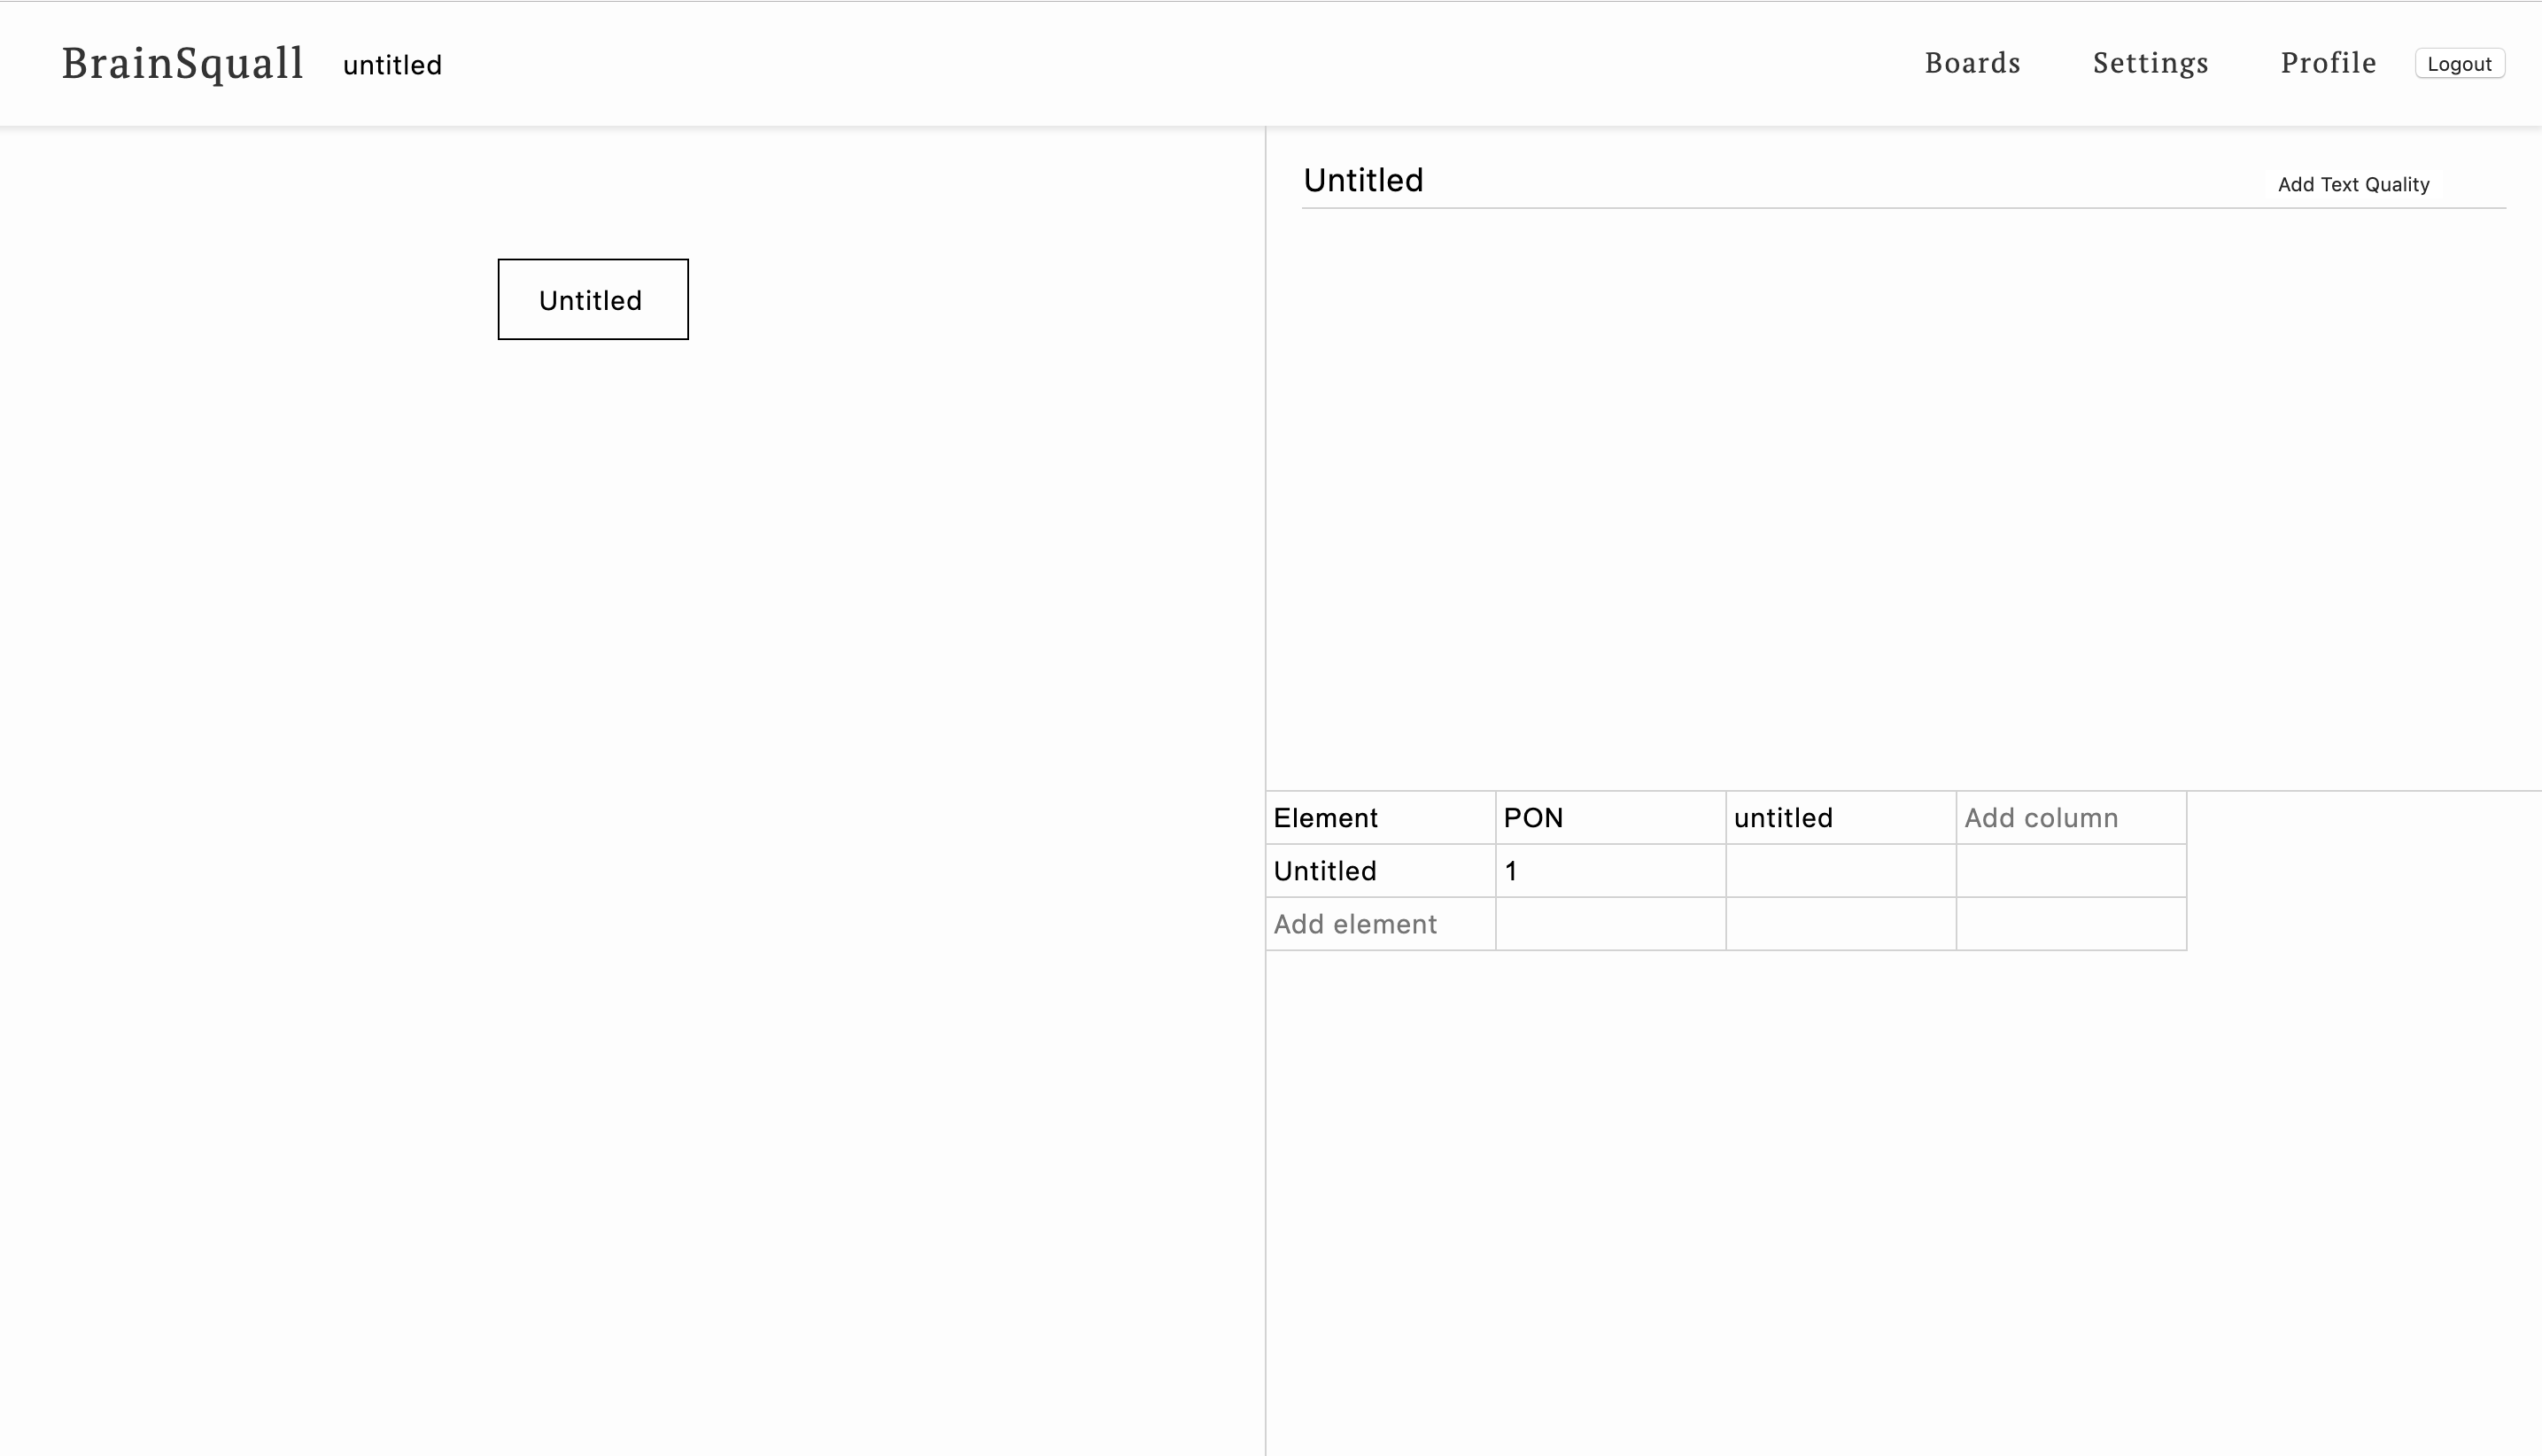Click PON cell in Add element row
This screenshot has width=2542, height=1456.
click(1611, 924)
